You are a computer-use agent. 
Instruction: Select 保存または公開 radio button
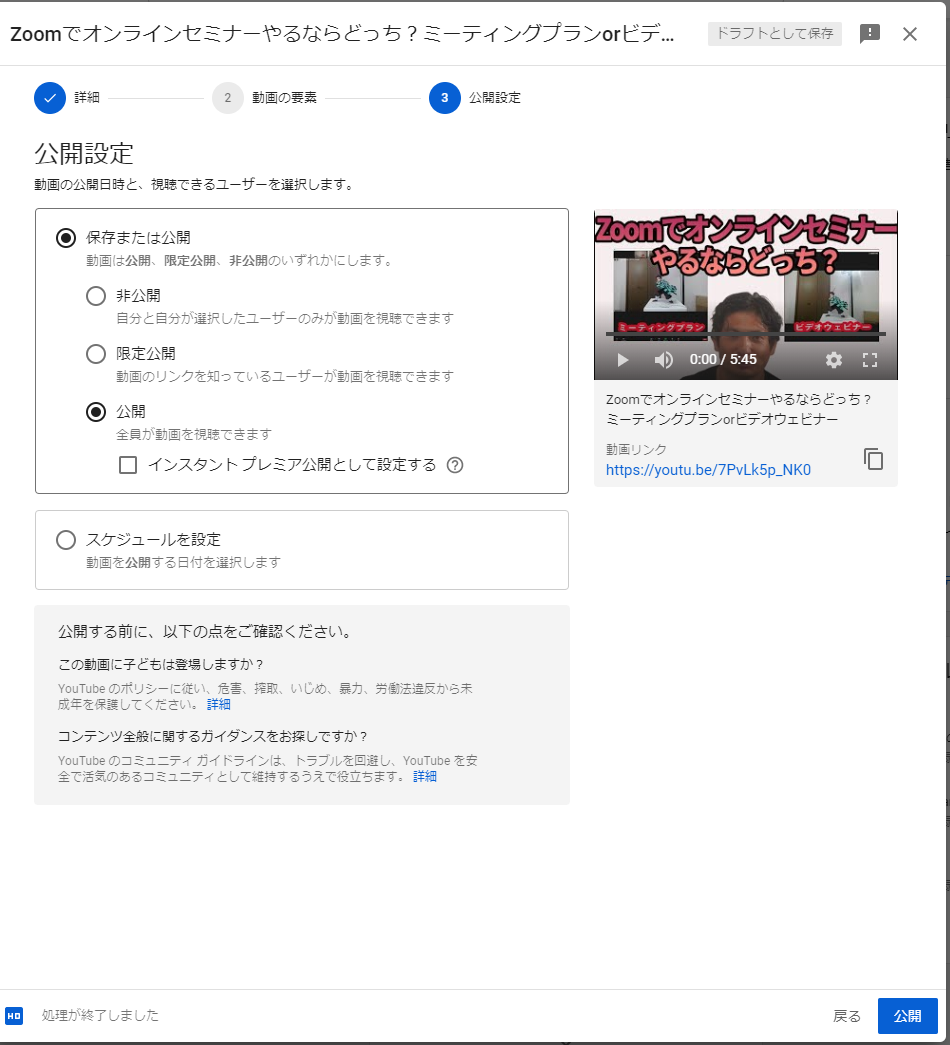point(65,238)
